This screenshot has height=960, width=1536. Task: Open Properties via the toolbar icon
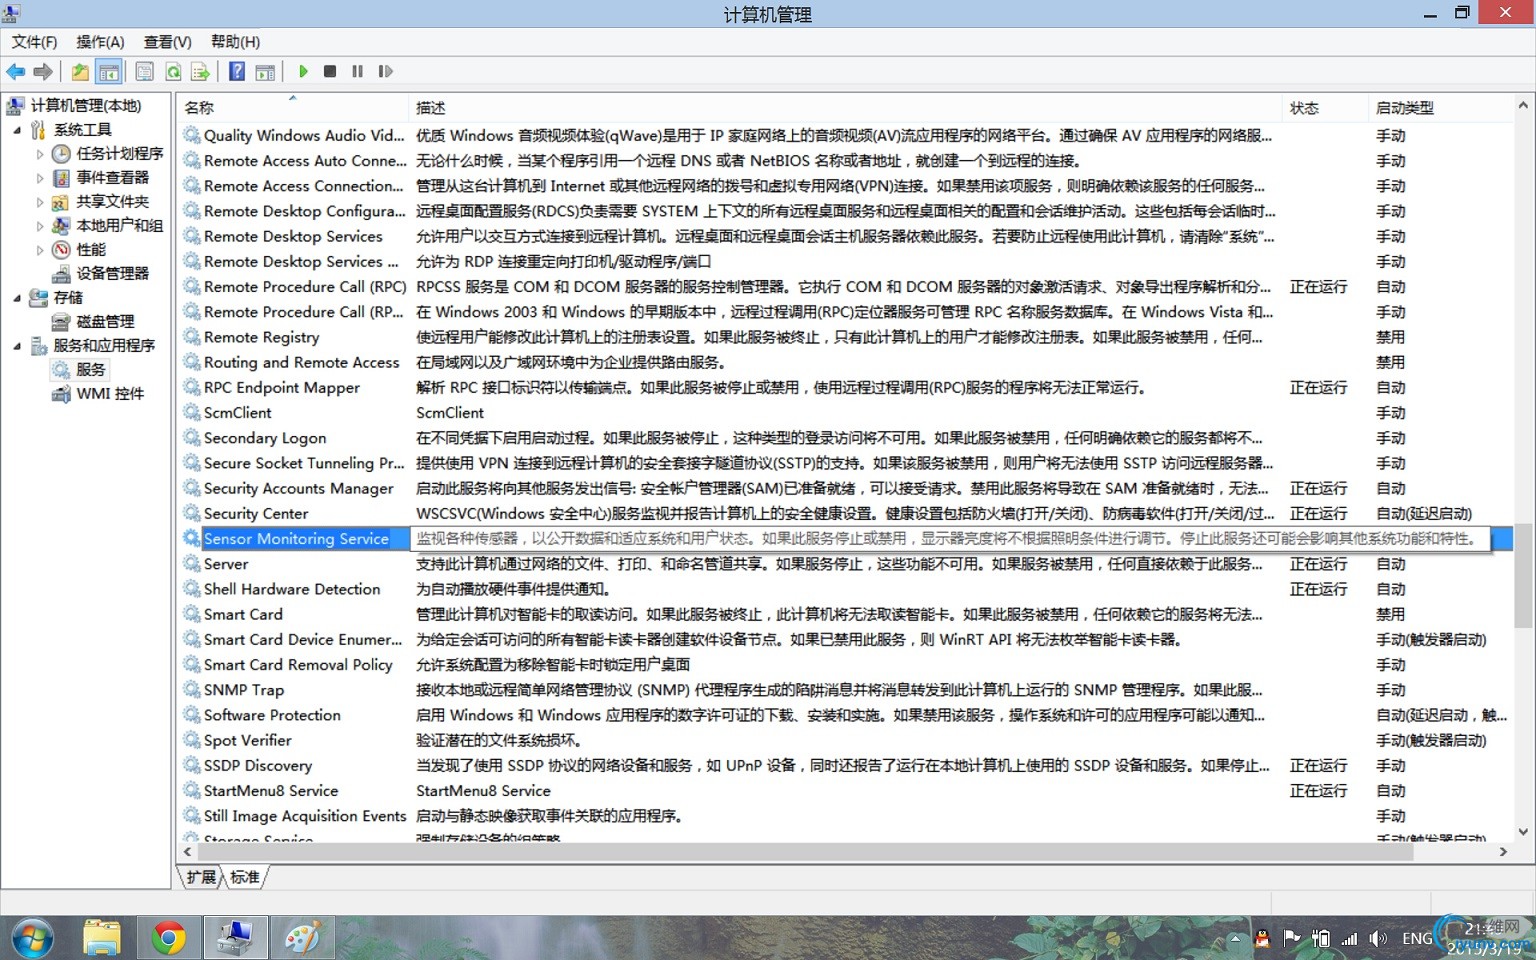145,72
